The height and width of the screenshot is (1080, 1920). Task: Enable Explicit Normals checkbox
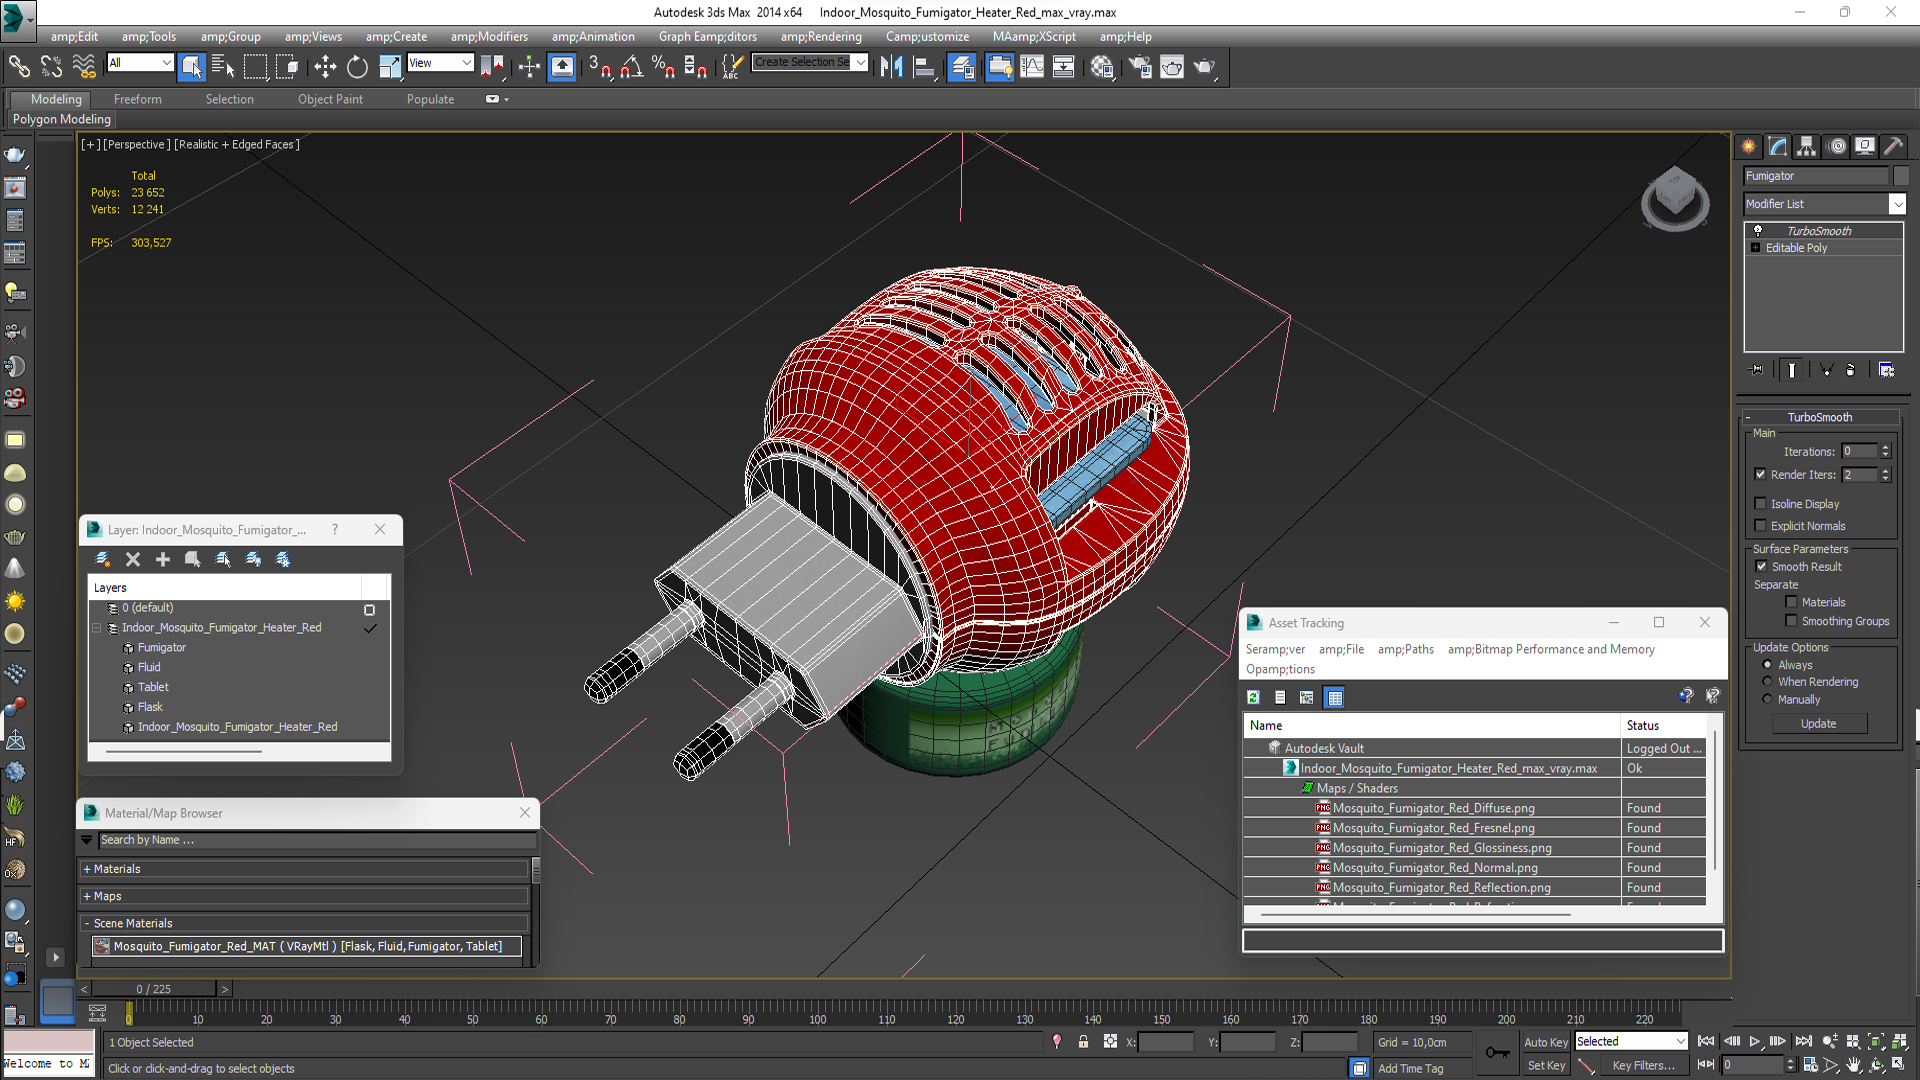1760,525
